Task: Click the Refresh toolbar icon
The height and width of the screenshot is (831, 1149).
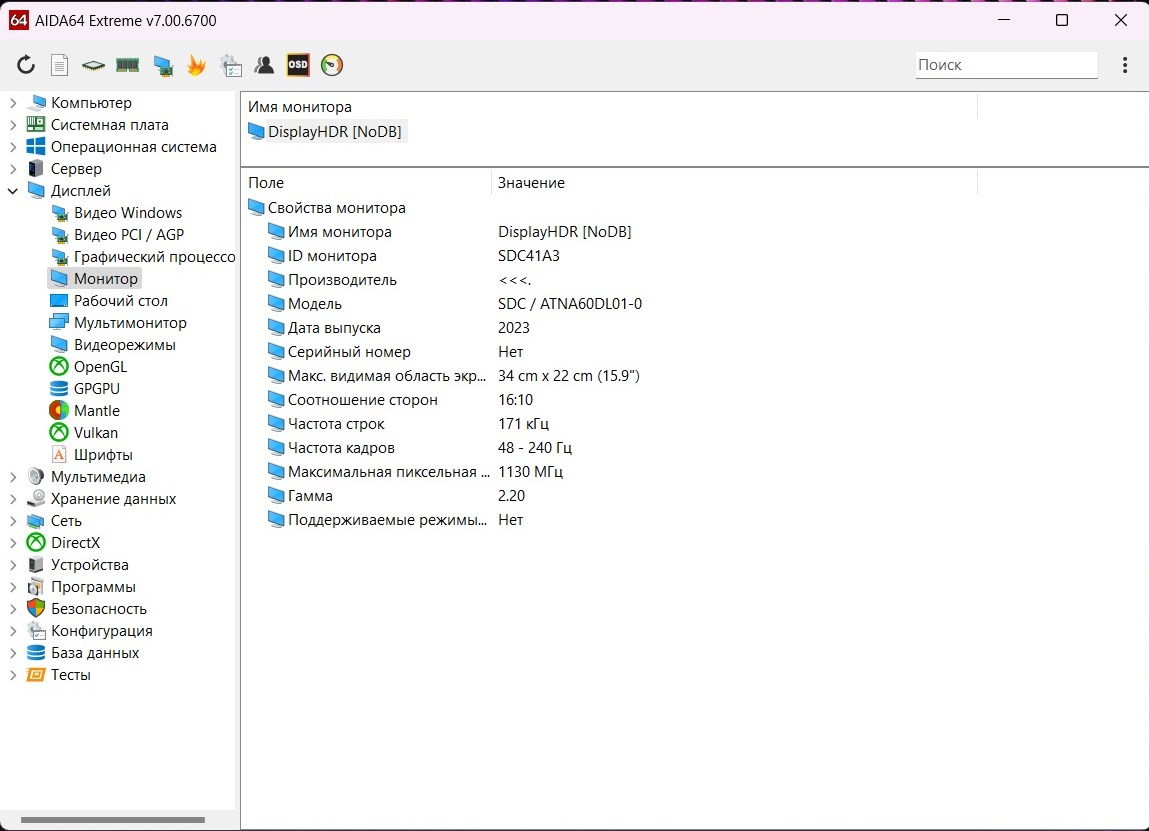Action: (26, 65)
